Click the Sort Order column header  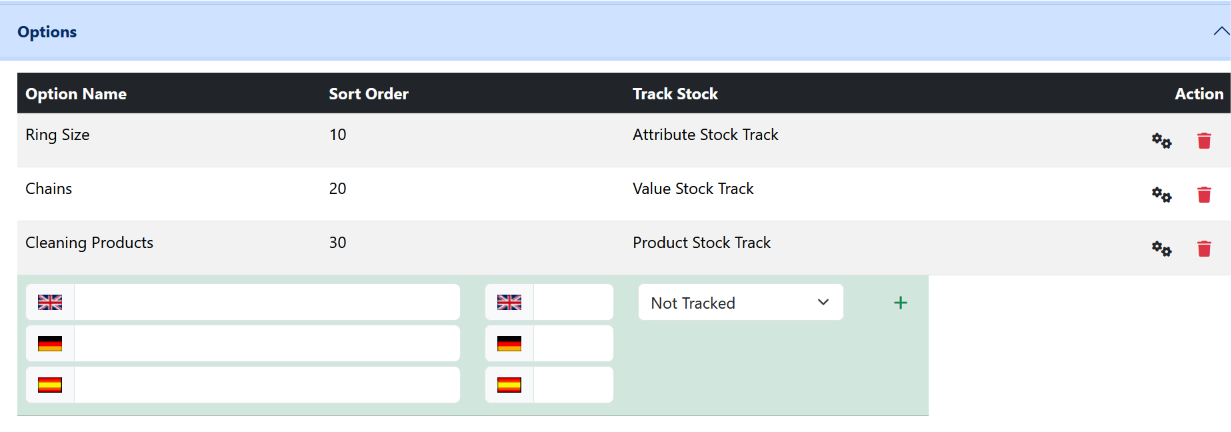[369, 94]
